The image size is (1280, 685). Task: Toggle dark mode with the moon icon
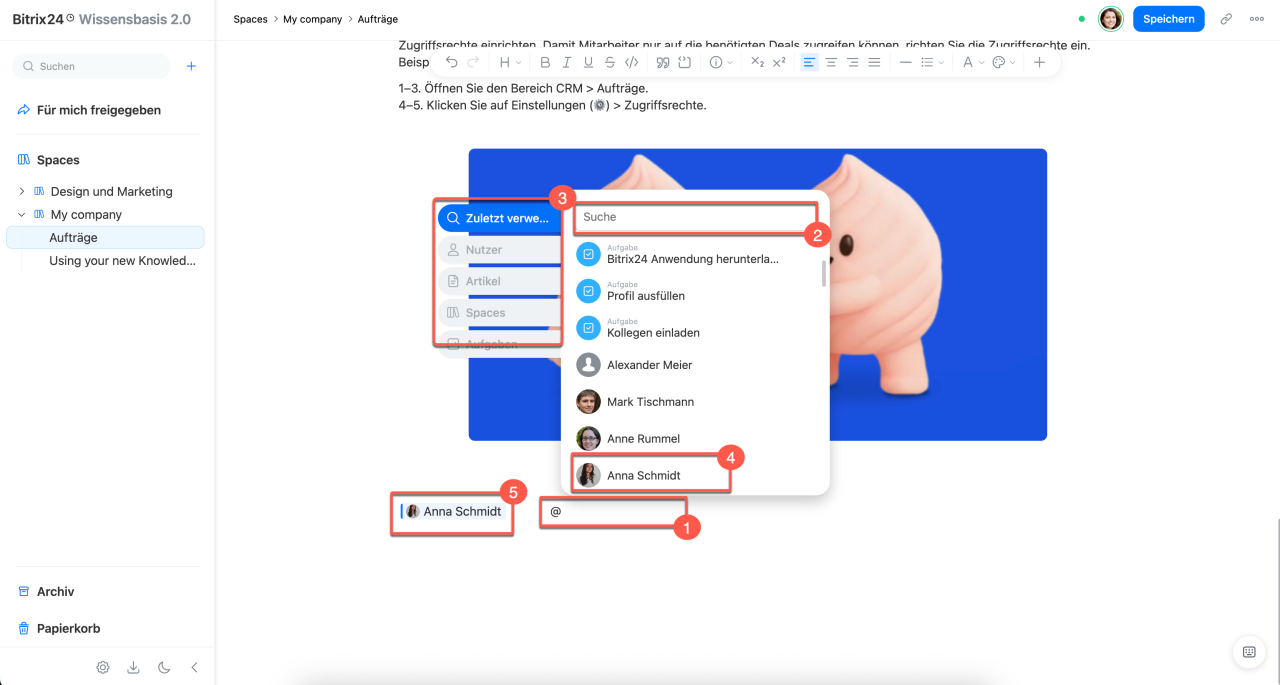point(164,667)
